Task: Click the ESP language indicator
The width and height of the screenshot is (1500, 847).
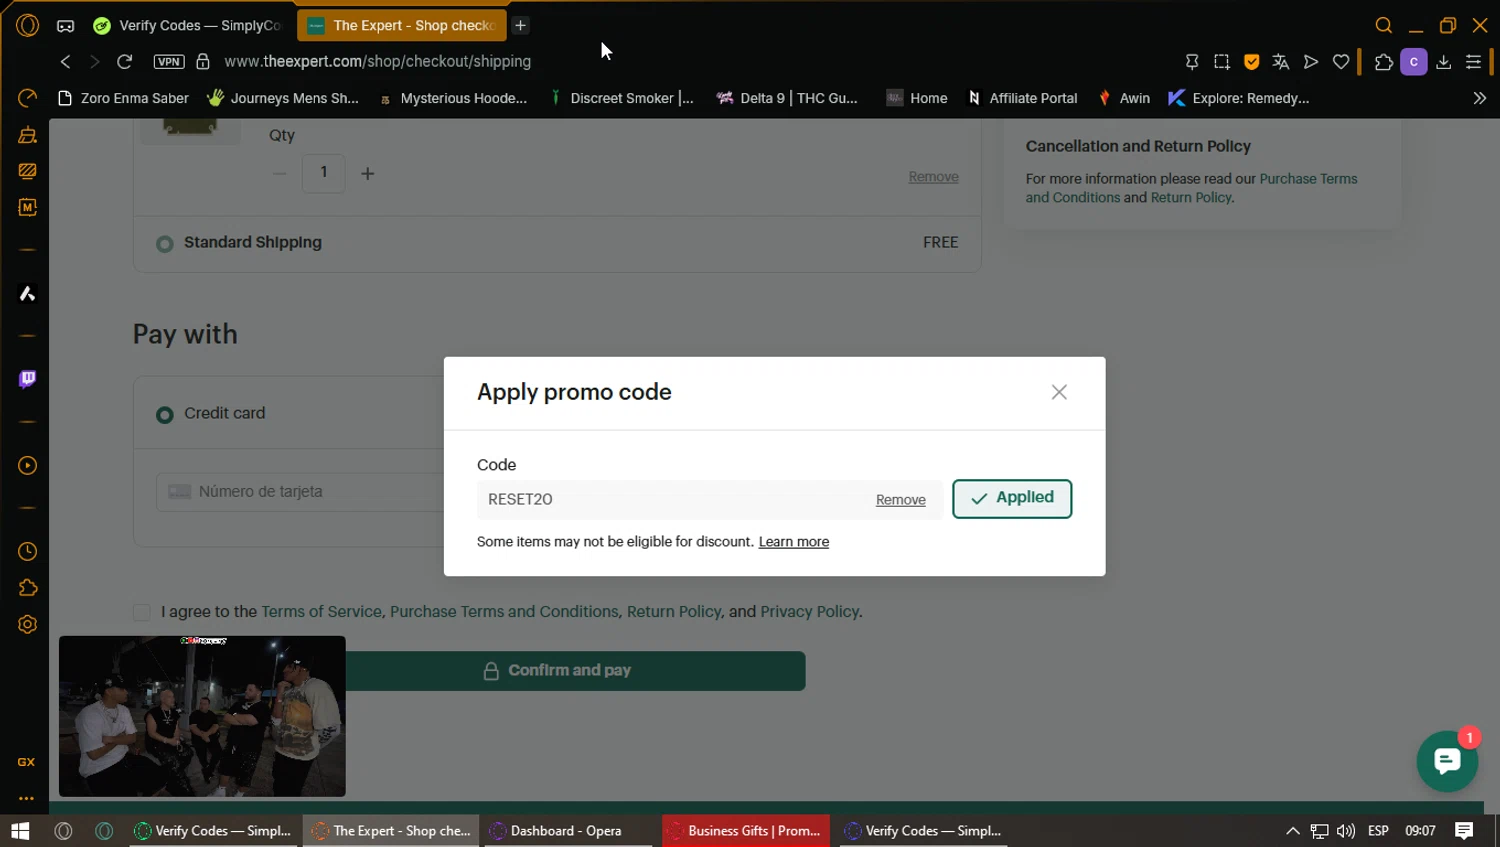Action: click(x=1378, y=831)
